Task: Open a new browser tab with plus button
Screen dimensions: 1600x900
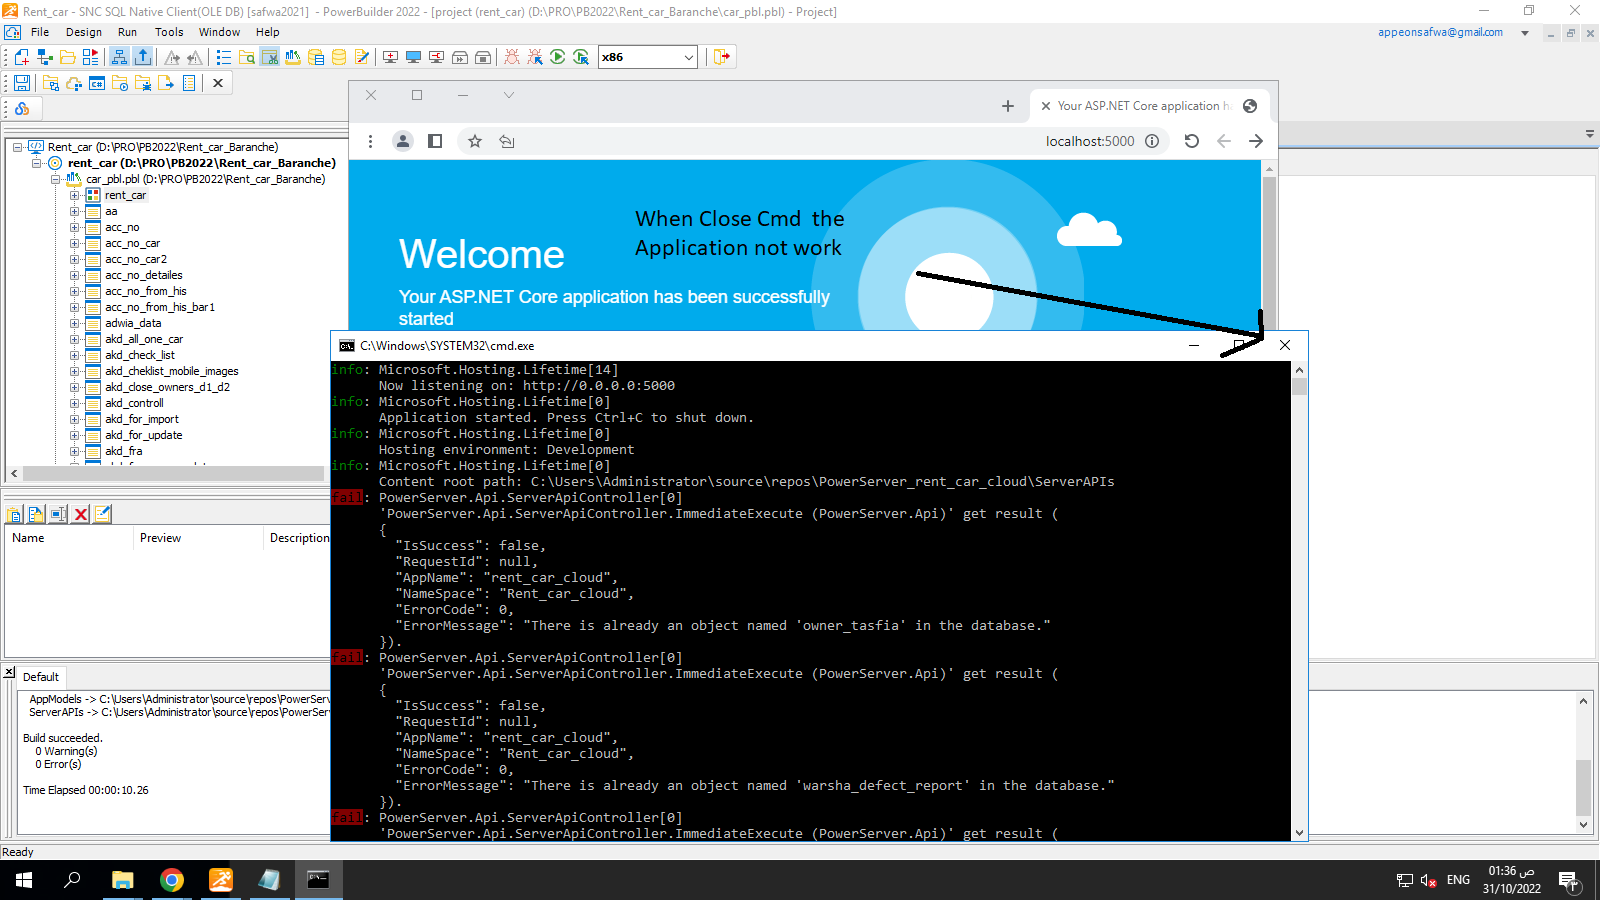Action: (x=1008, y=106)
